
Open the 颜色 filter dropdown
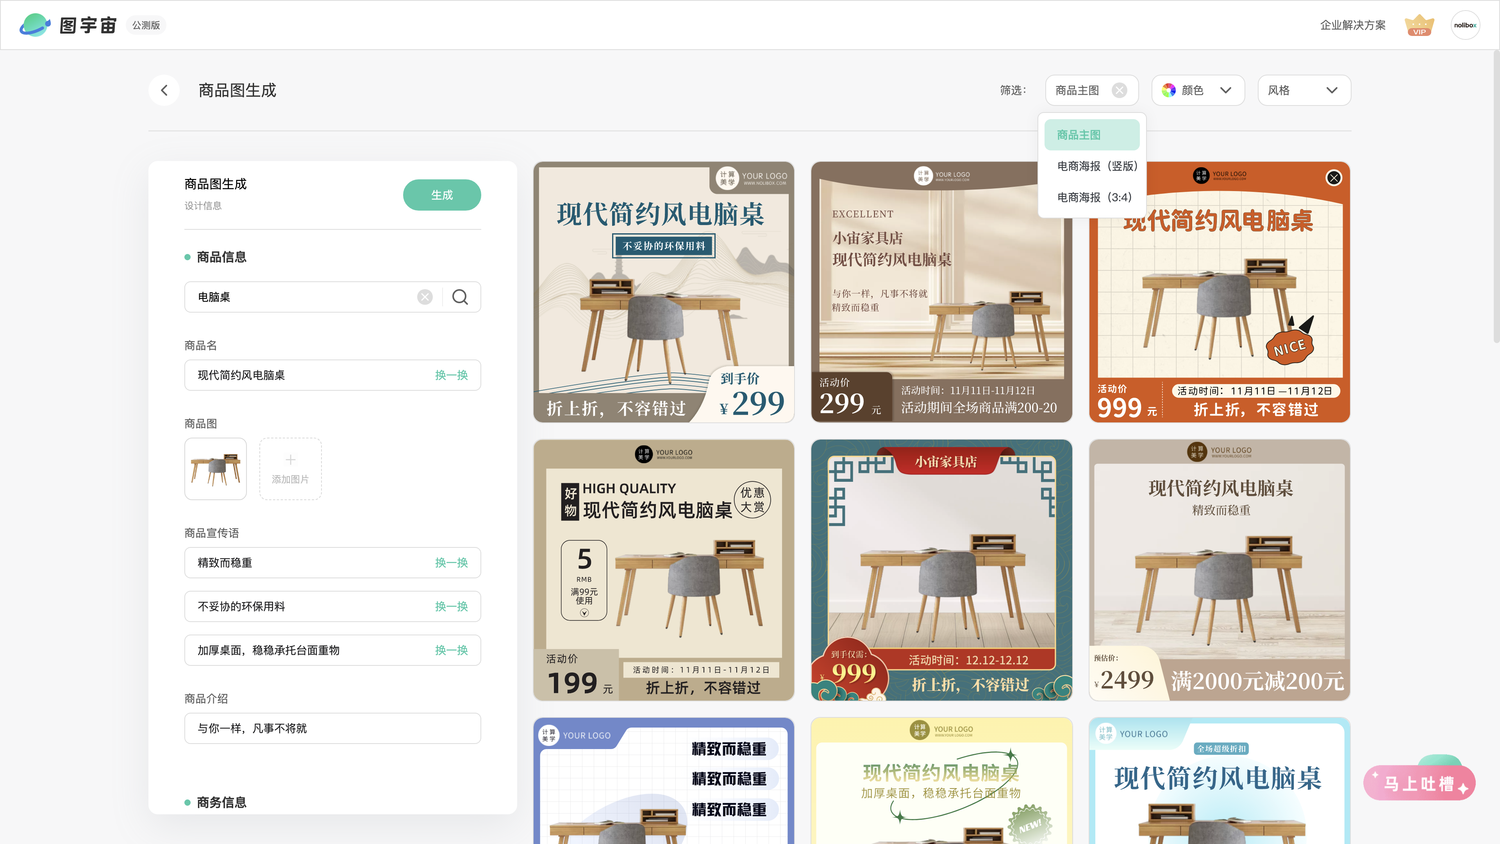(x=1198, y=90)
